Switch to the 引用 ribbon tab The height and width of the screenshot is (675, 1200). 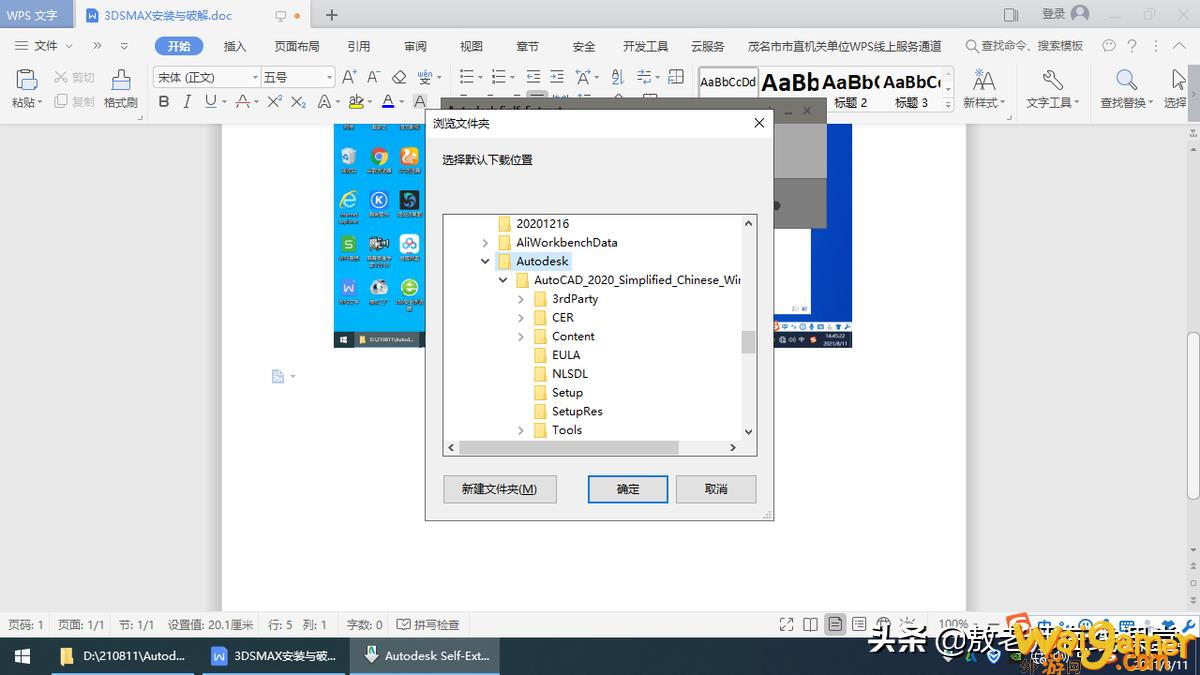pos(359,46)
